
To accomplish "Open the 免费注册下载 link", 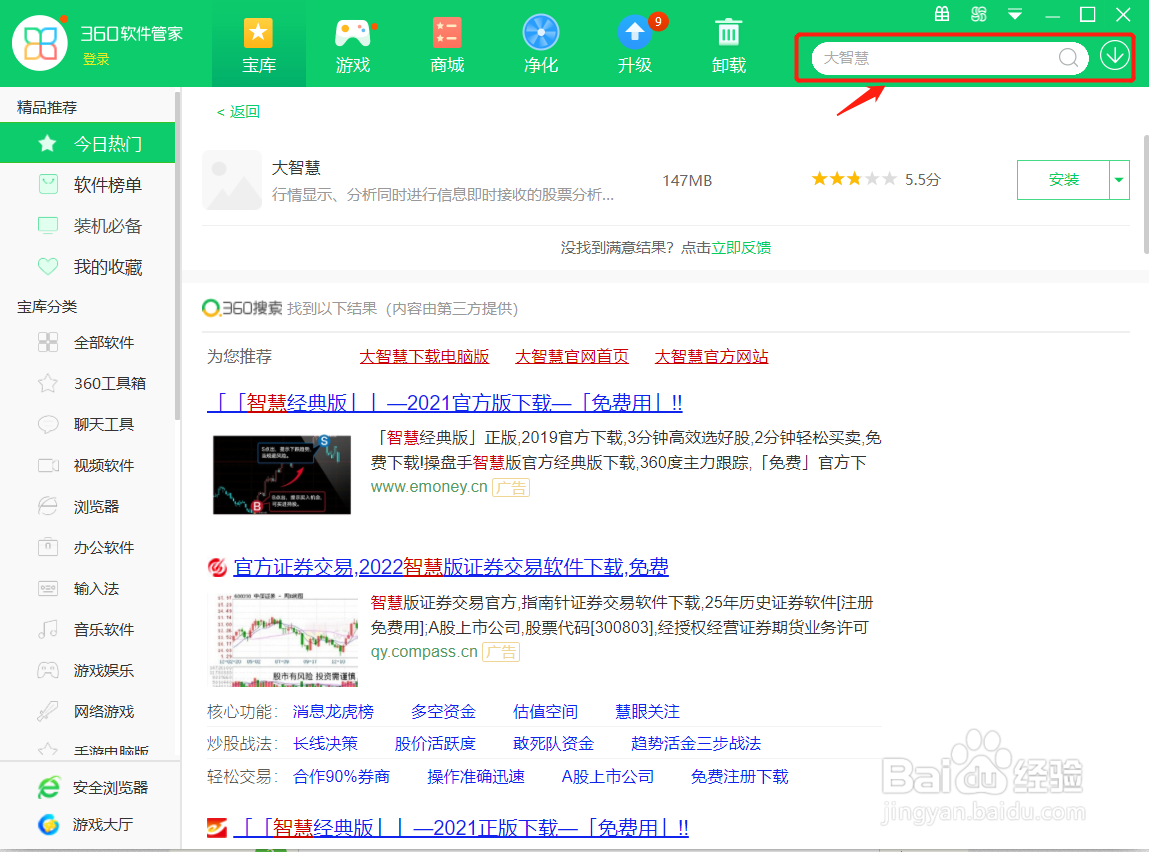I will coord(739,777).
